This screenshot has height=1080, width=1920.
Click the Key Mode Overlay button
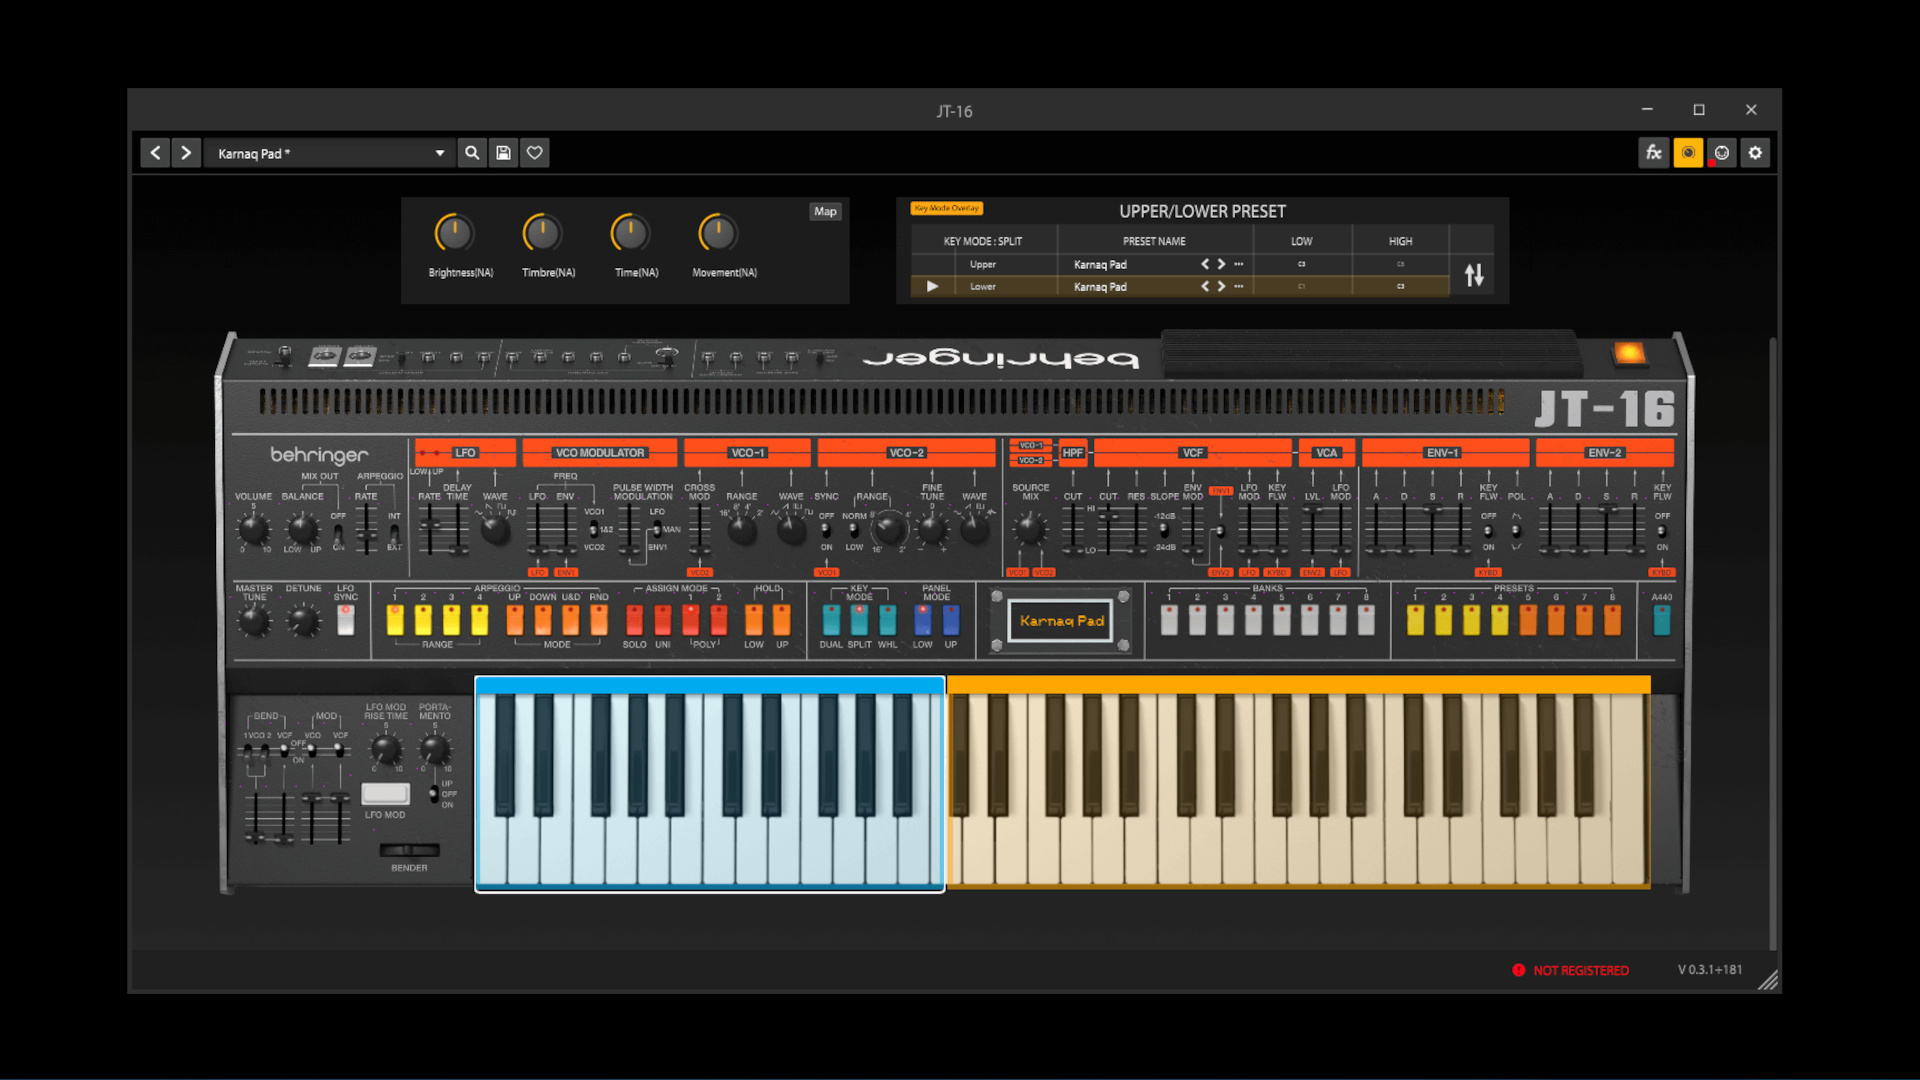tap(946, 208)
